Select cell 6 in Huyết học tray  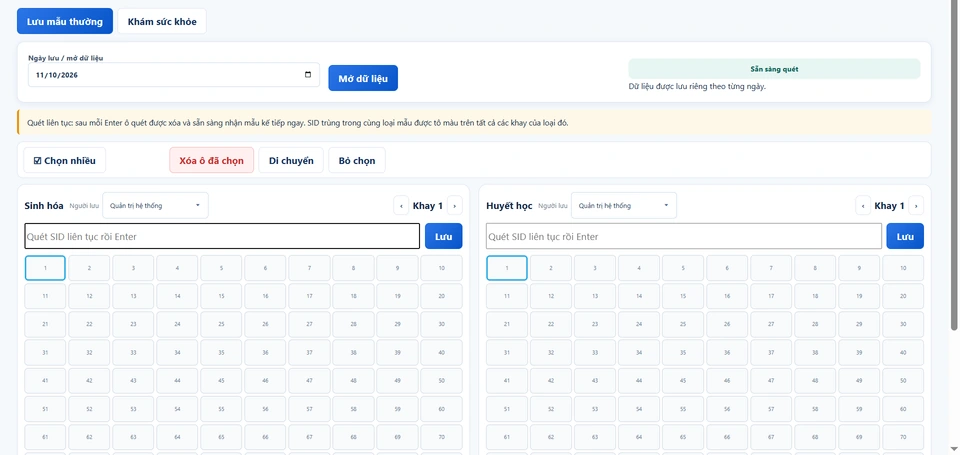point(727,268)
